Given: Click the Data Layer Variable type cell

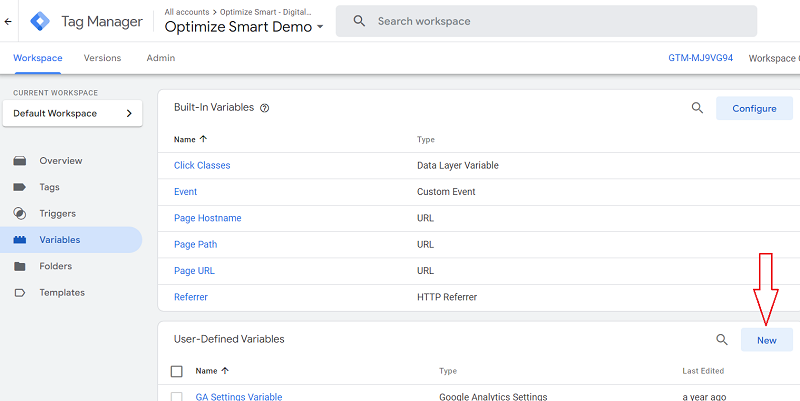Looking at the screenshot, I should [458, 165].
